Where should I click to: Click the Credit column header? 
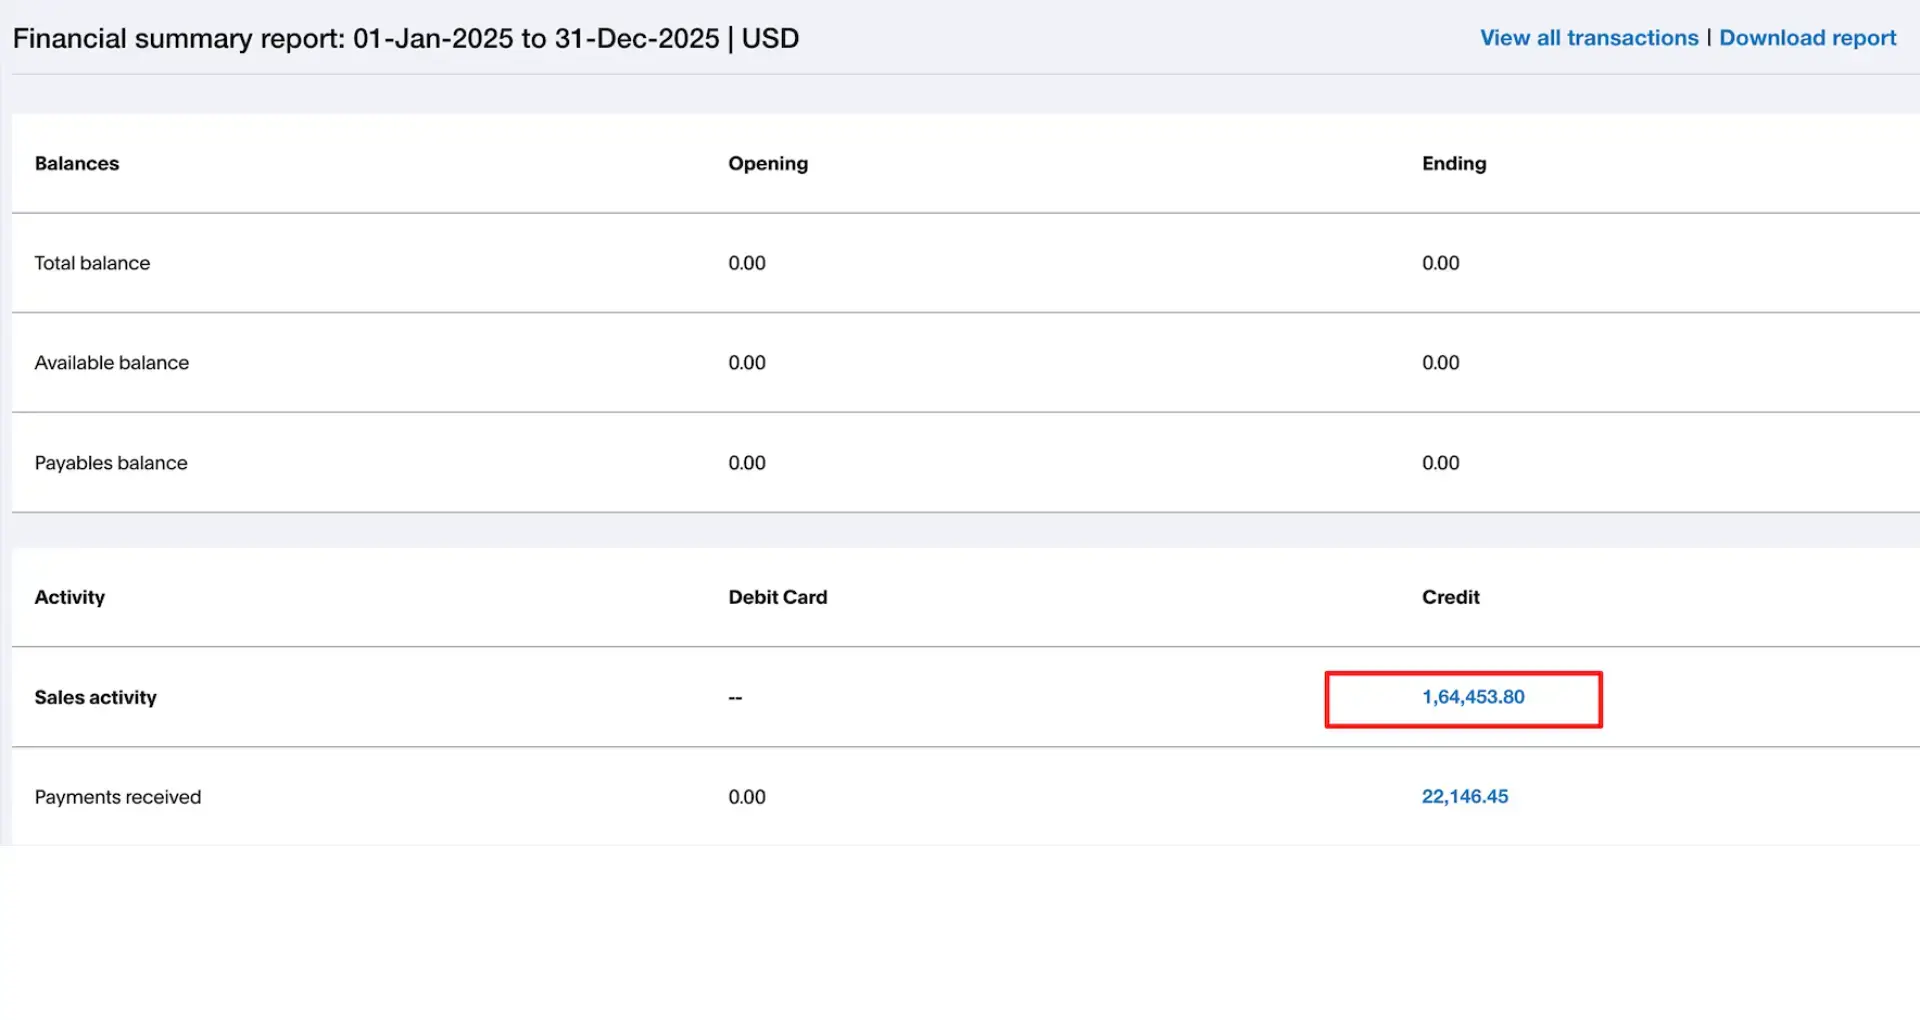click(1451, 597)
